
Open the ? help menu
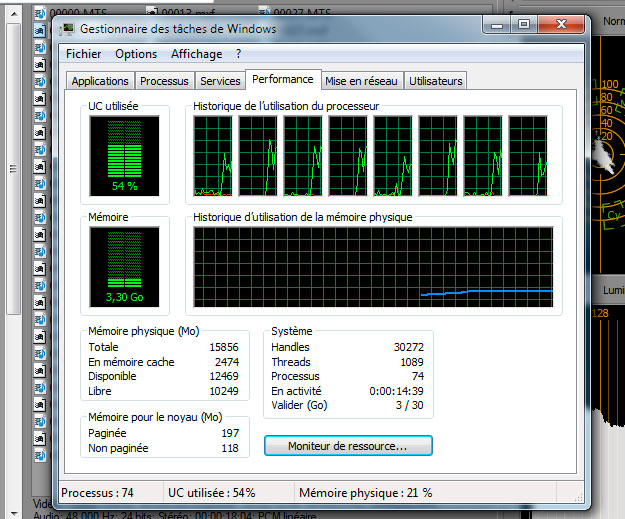pos(238,54)
